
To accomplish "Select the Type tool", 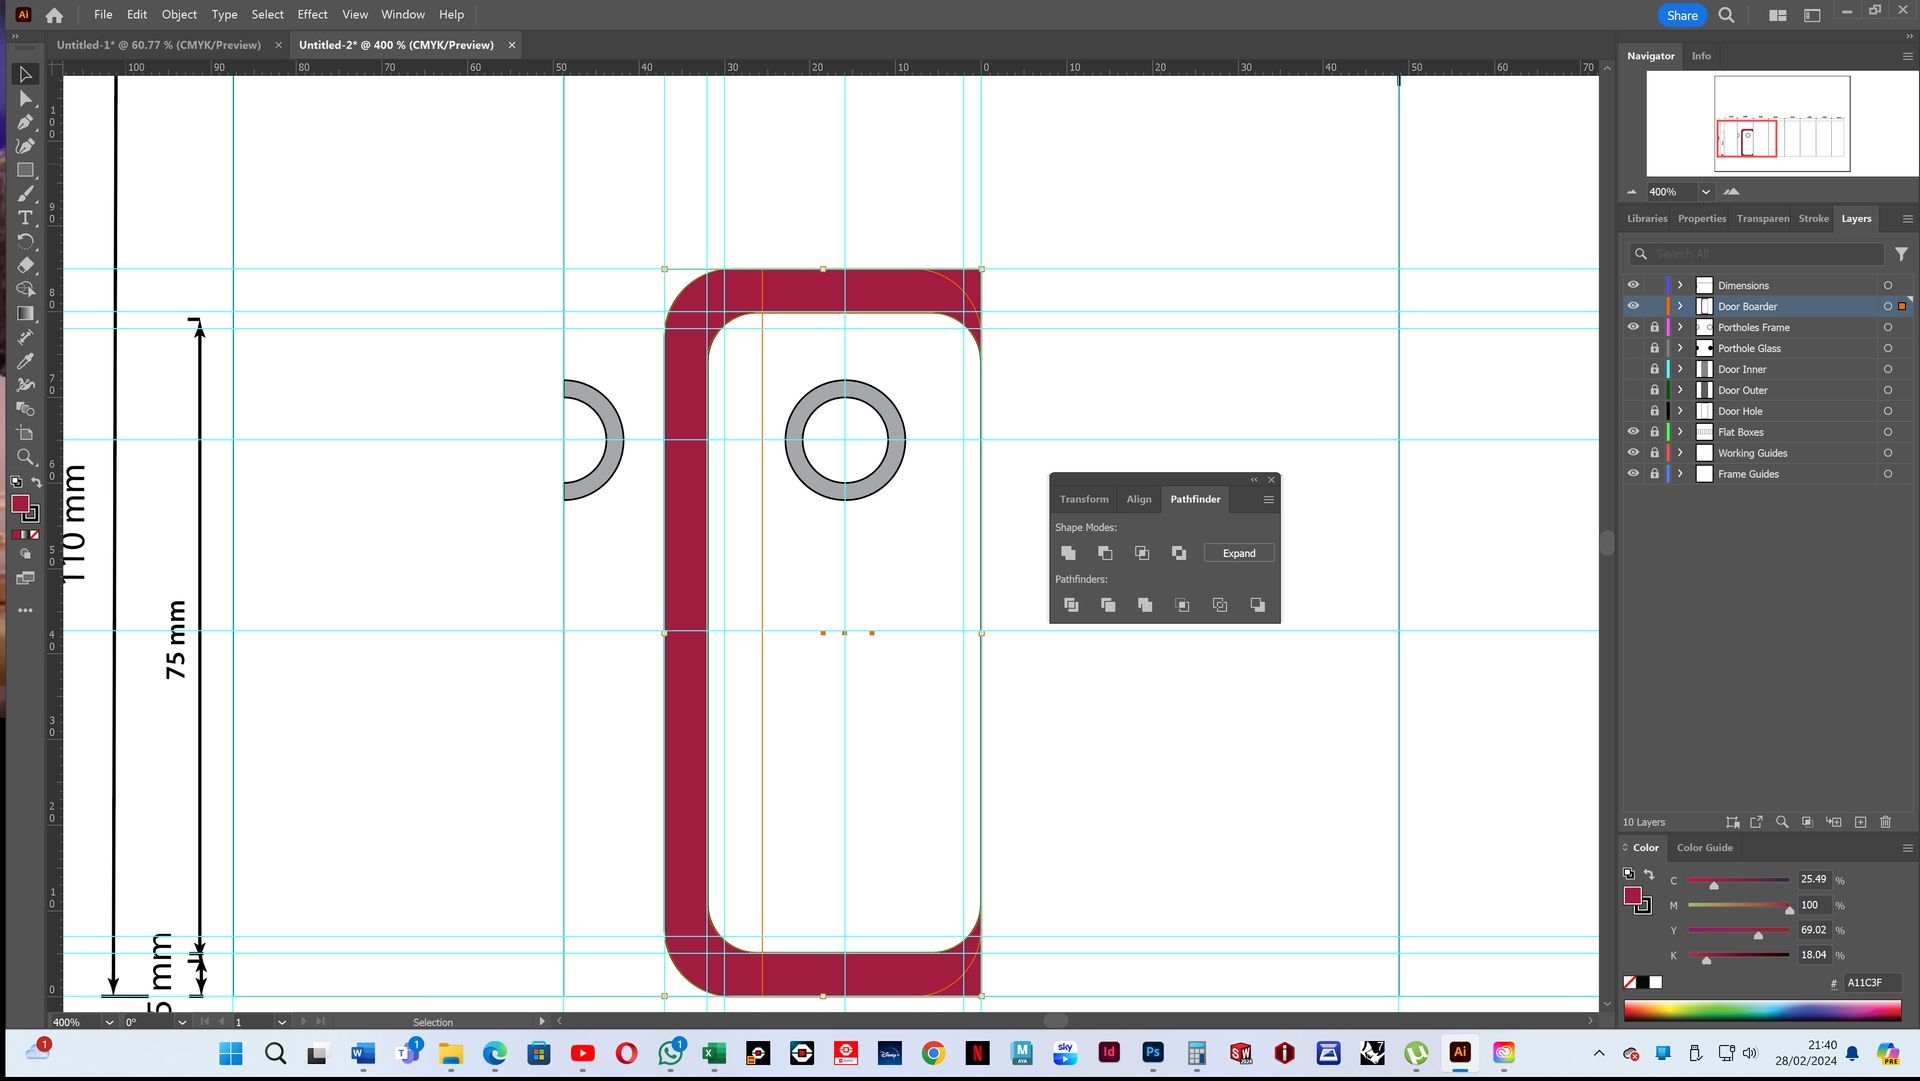I will 25,218.
